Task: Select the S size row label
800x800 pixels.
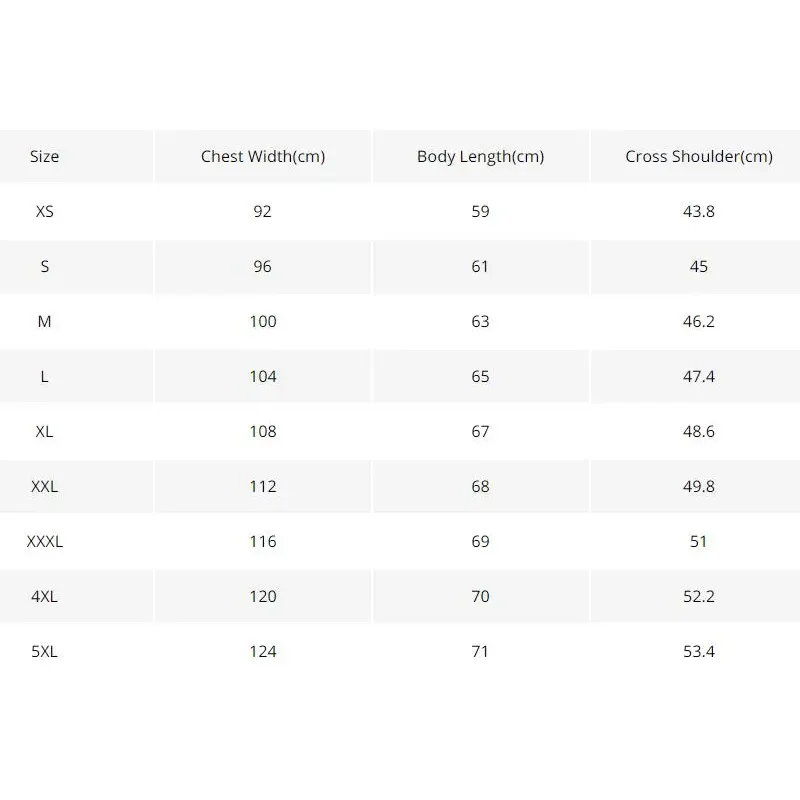Action: point(44,266)
